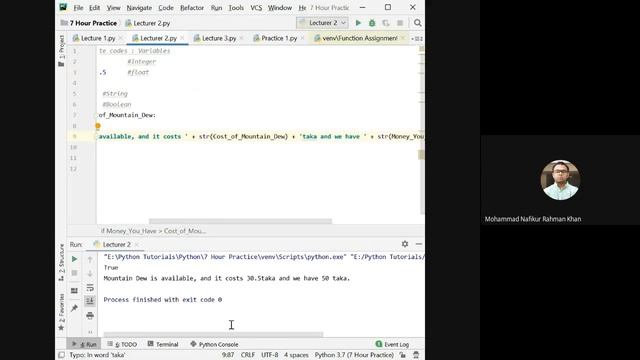Click the if Money_You_Have breadcrumb below editor

[x=153, y=231]
